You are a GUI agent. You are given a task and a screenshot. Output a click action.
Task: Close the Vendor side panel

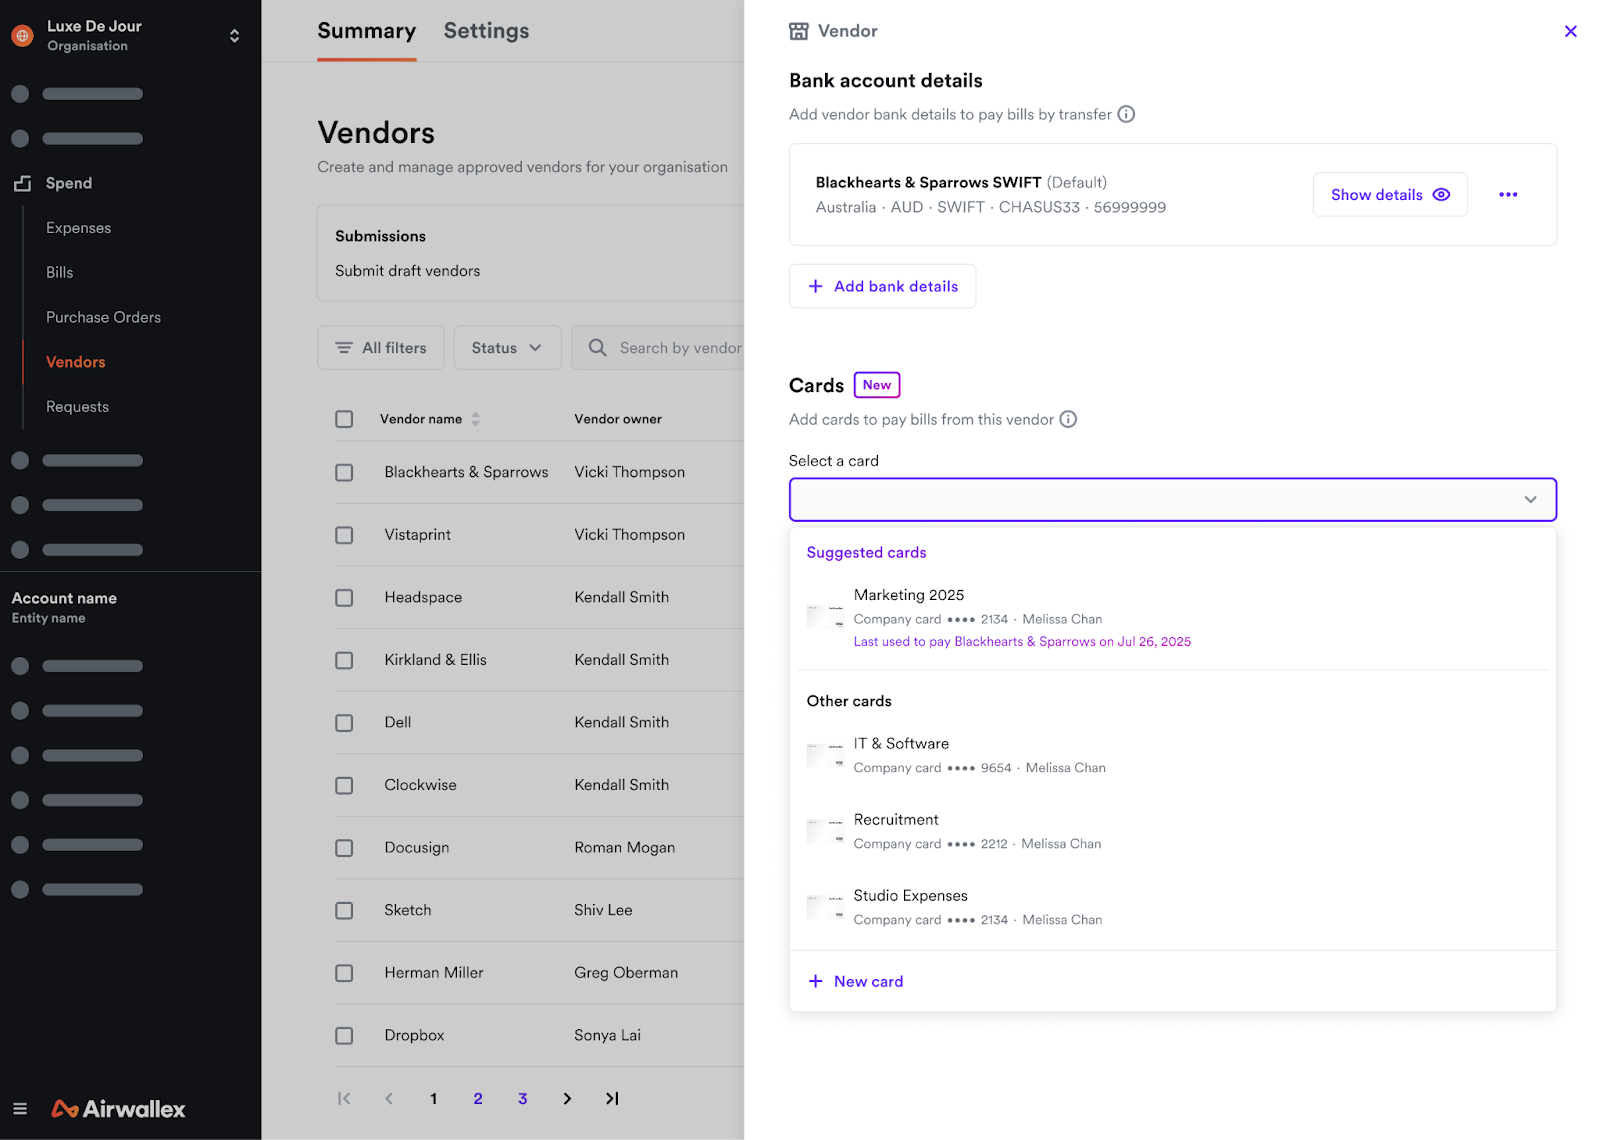[1570, 31]
